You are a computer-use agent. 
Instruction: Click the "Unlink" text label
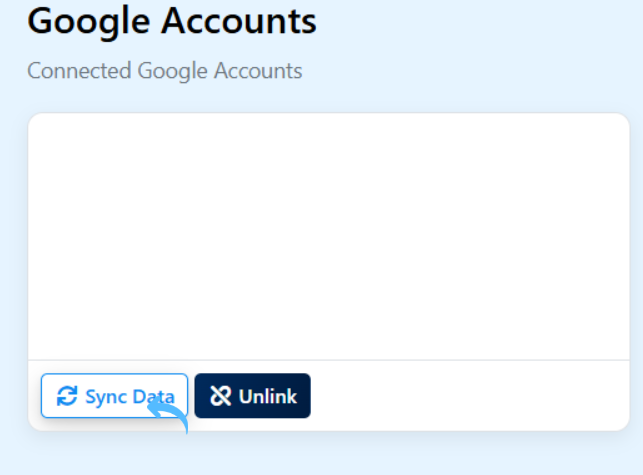(x=267, y=397)
